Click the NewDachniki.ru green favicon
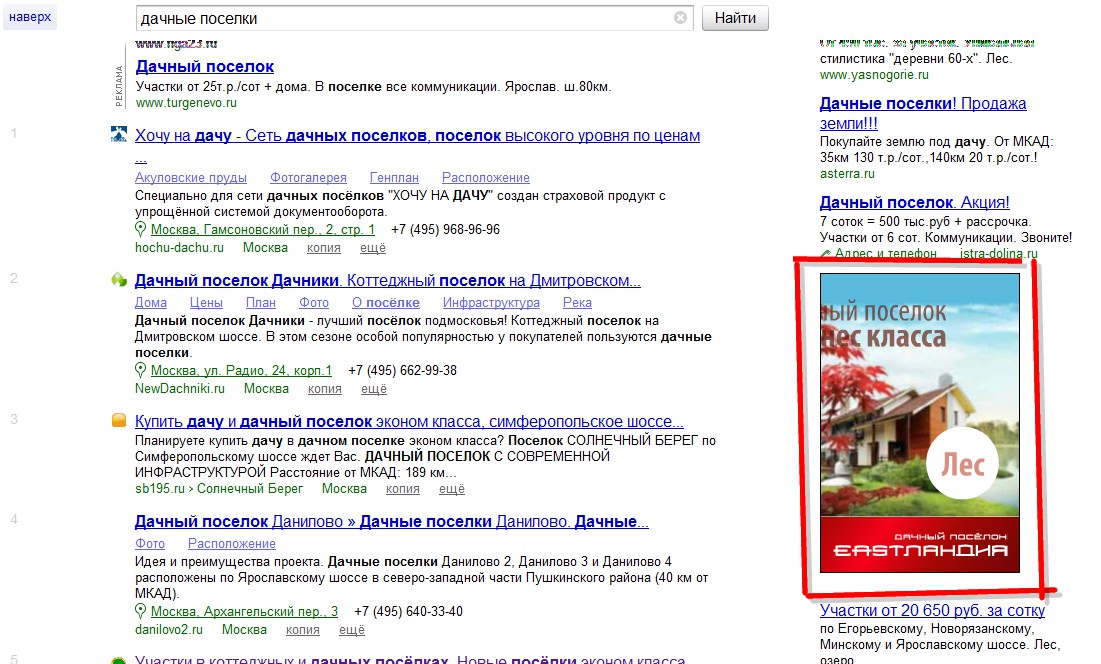 (x=119, y=279)
